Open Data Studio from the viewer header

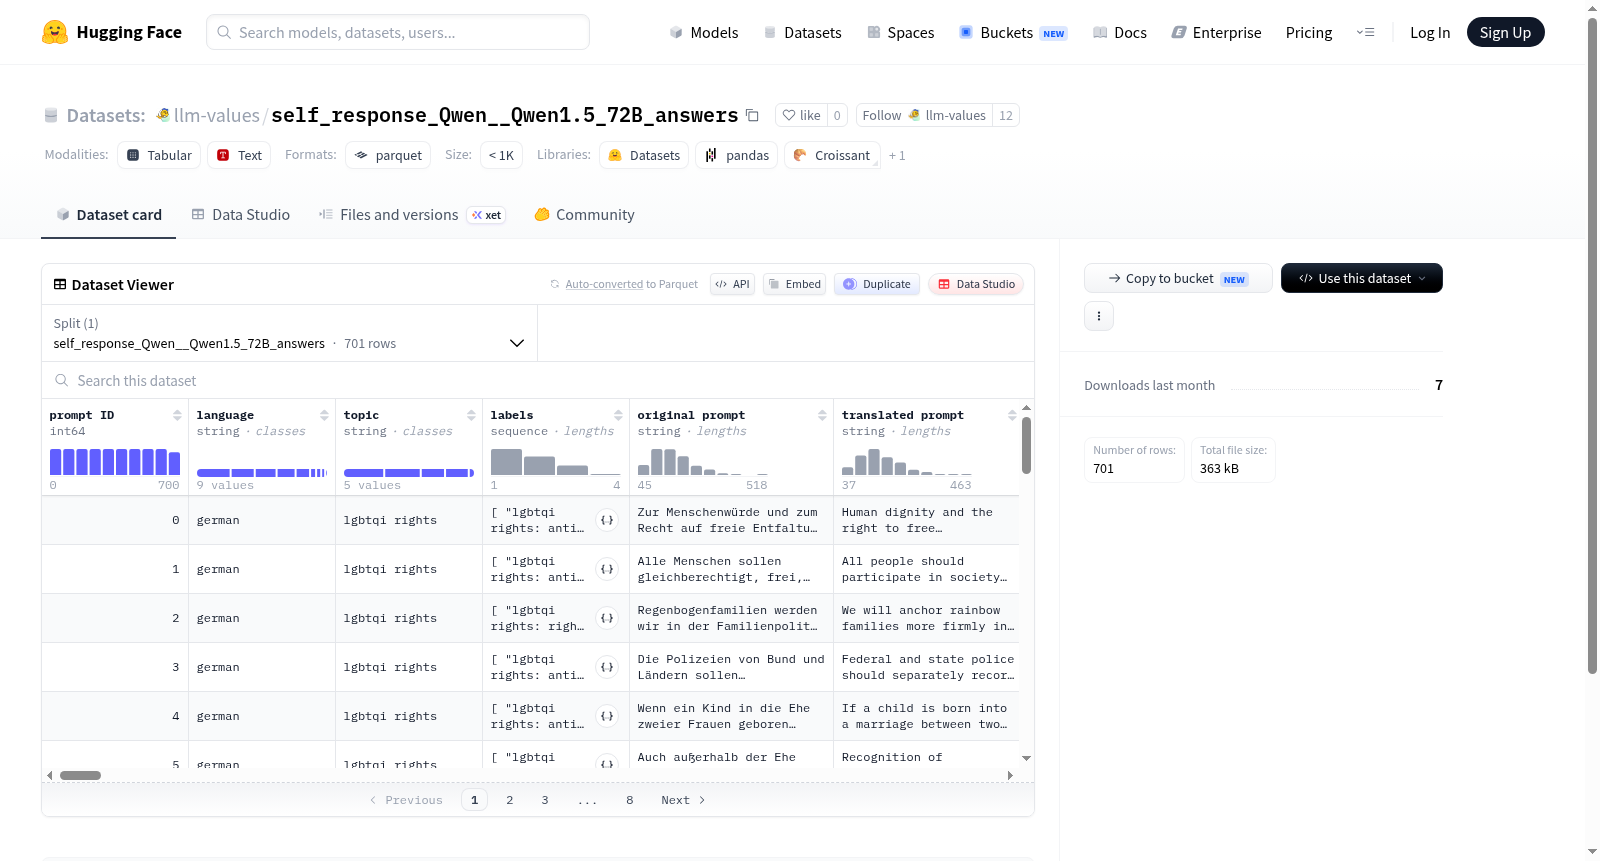[x=976, y=284]
